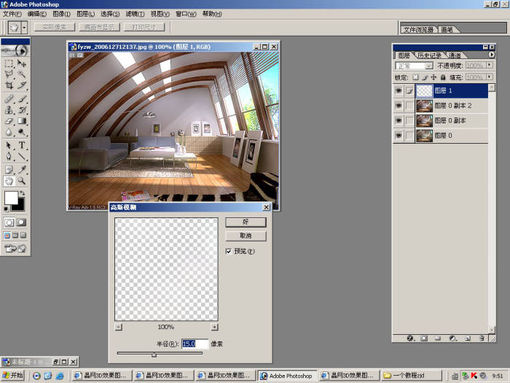
Task: Select the Type tool
Action: [x=22, y=145]
